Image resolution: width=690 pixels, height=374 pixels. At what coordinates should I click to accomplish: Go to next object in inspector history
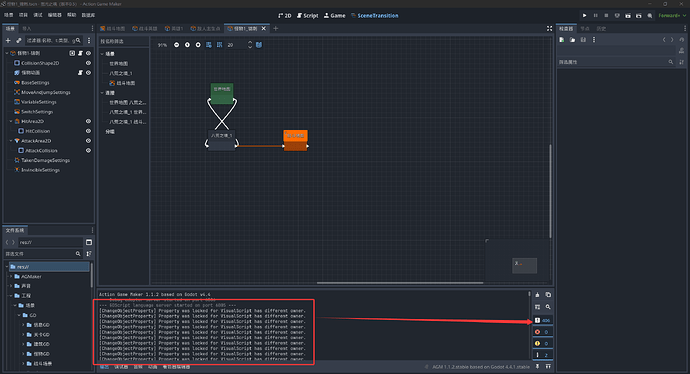tap(672, 40)
